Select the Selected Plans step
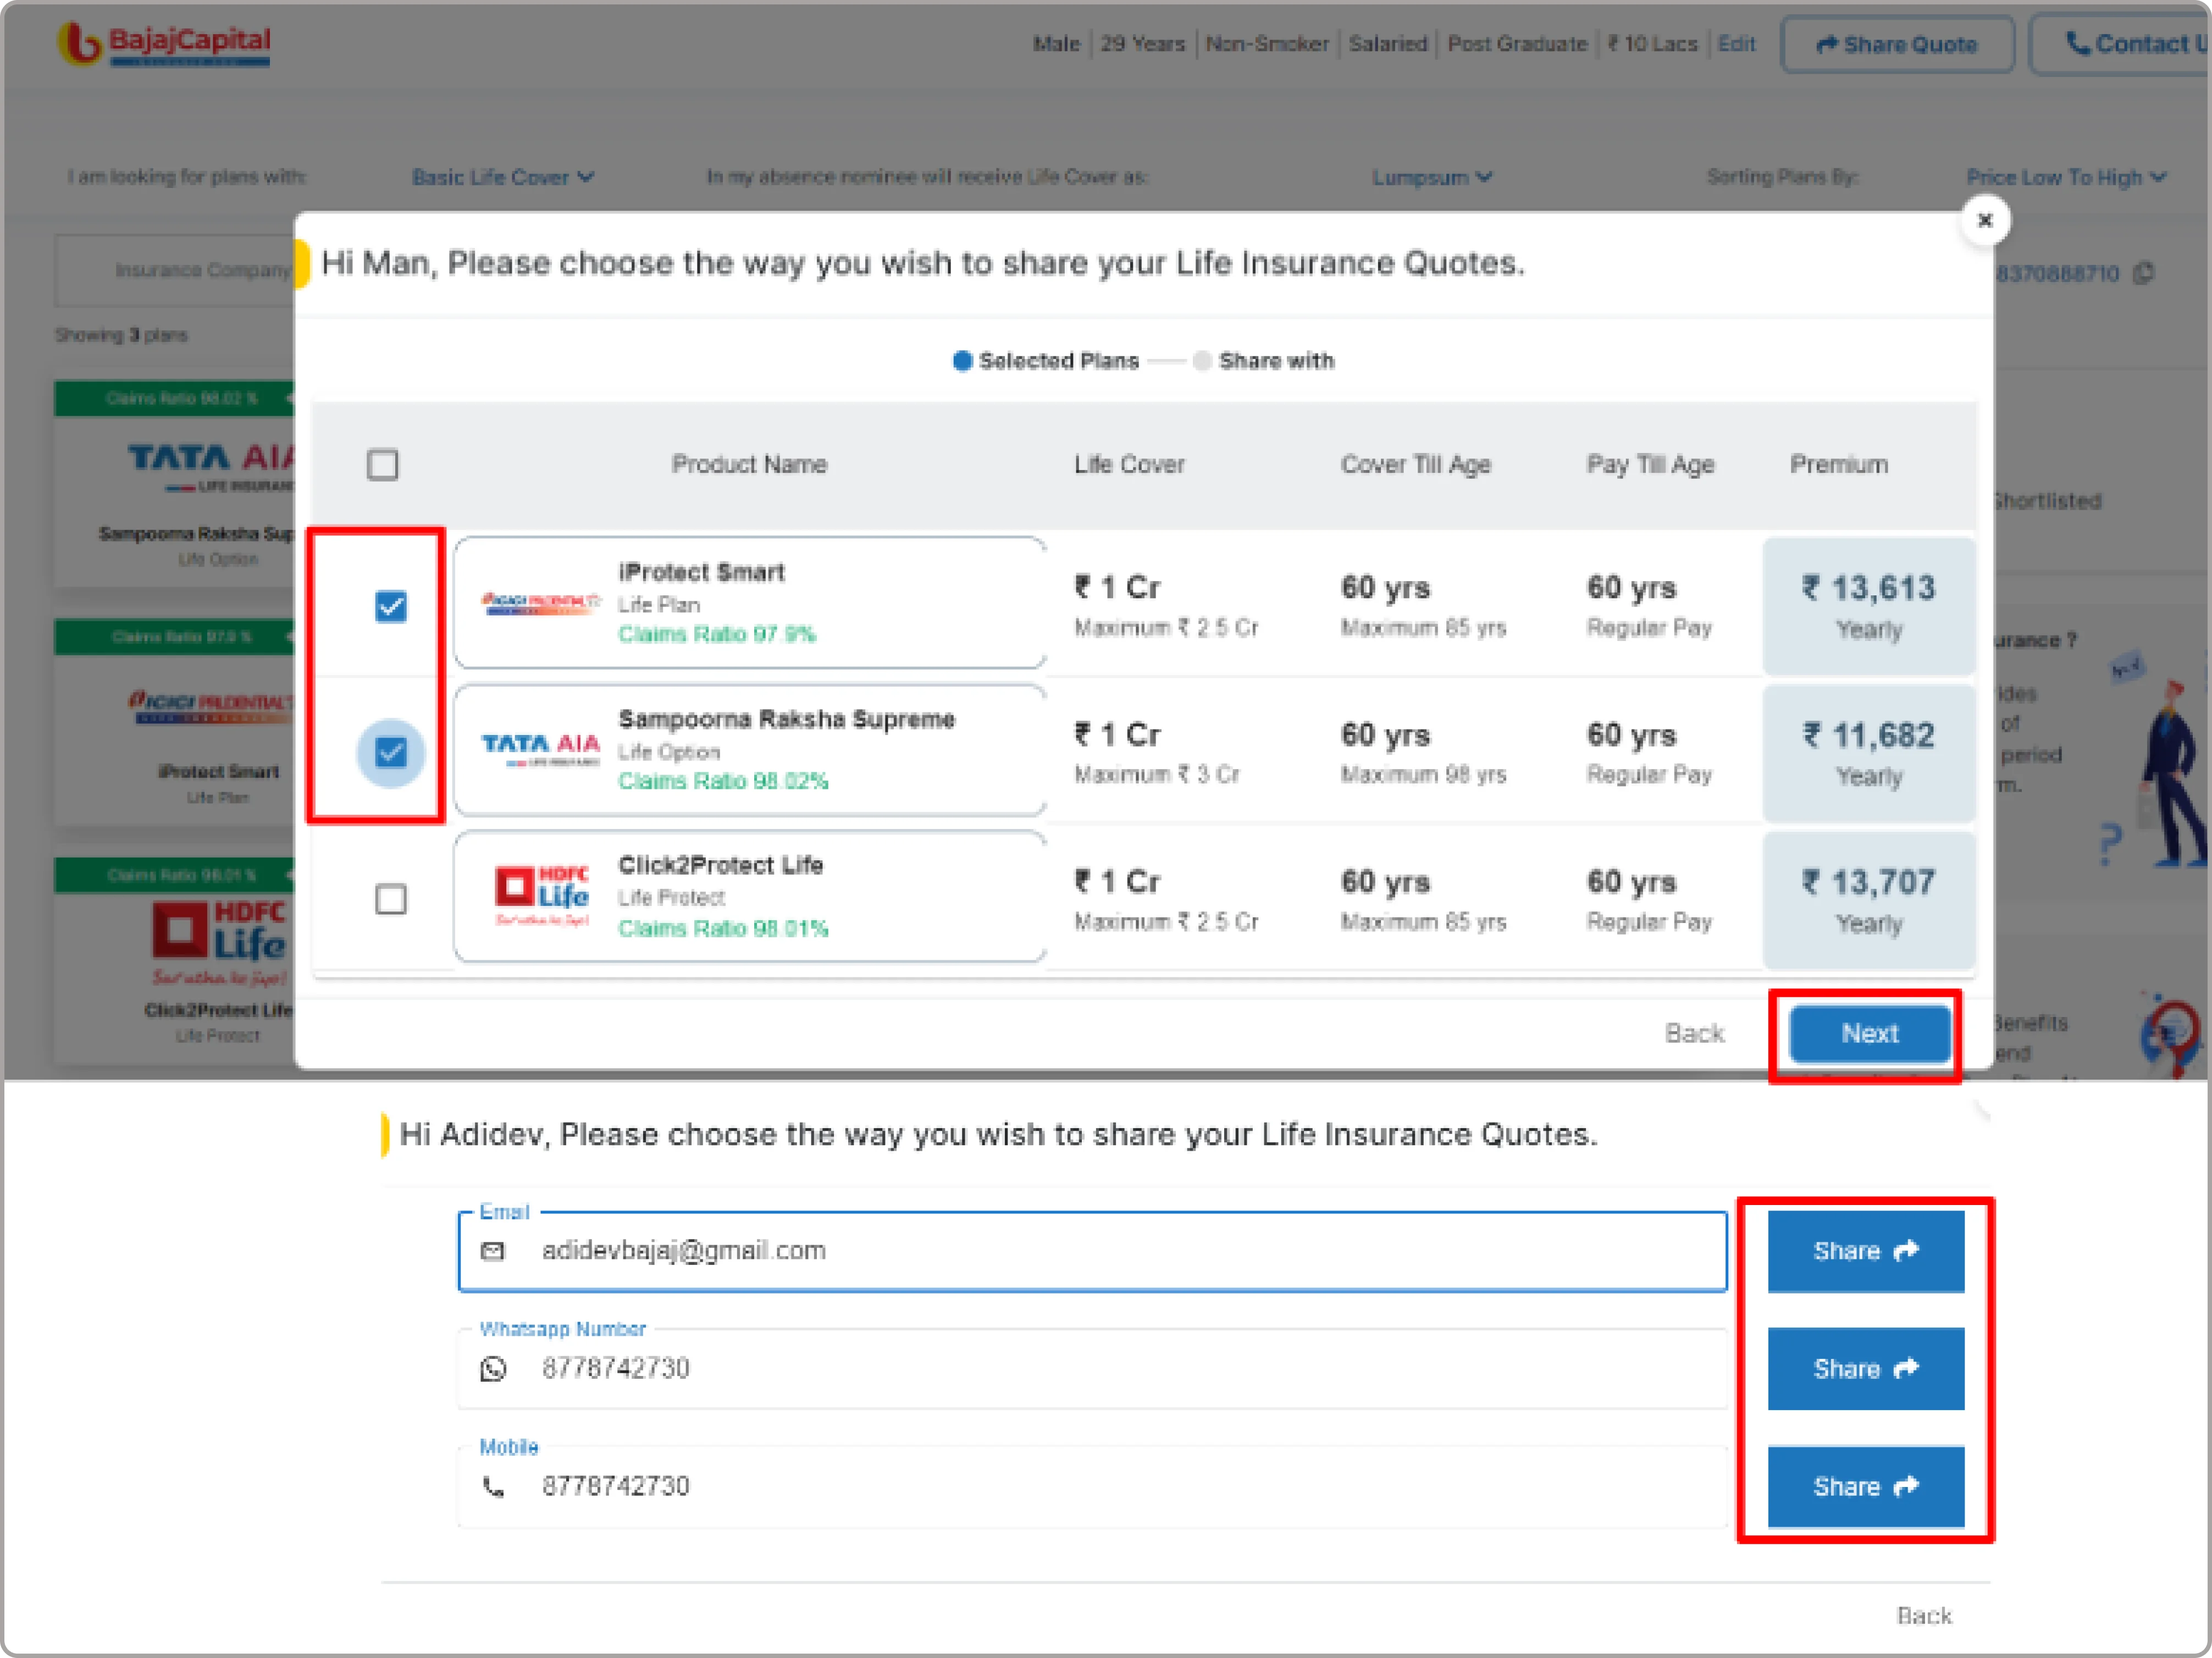This screenshot has width=2212, height=1658. click(x=1046, y=361)
